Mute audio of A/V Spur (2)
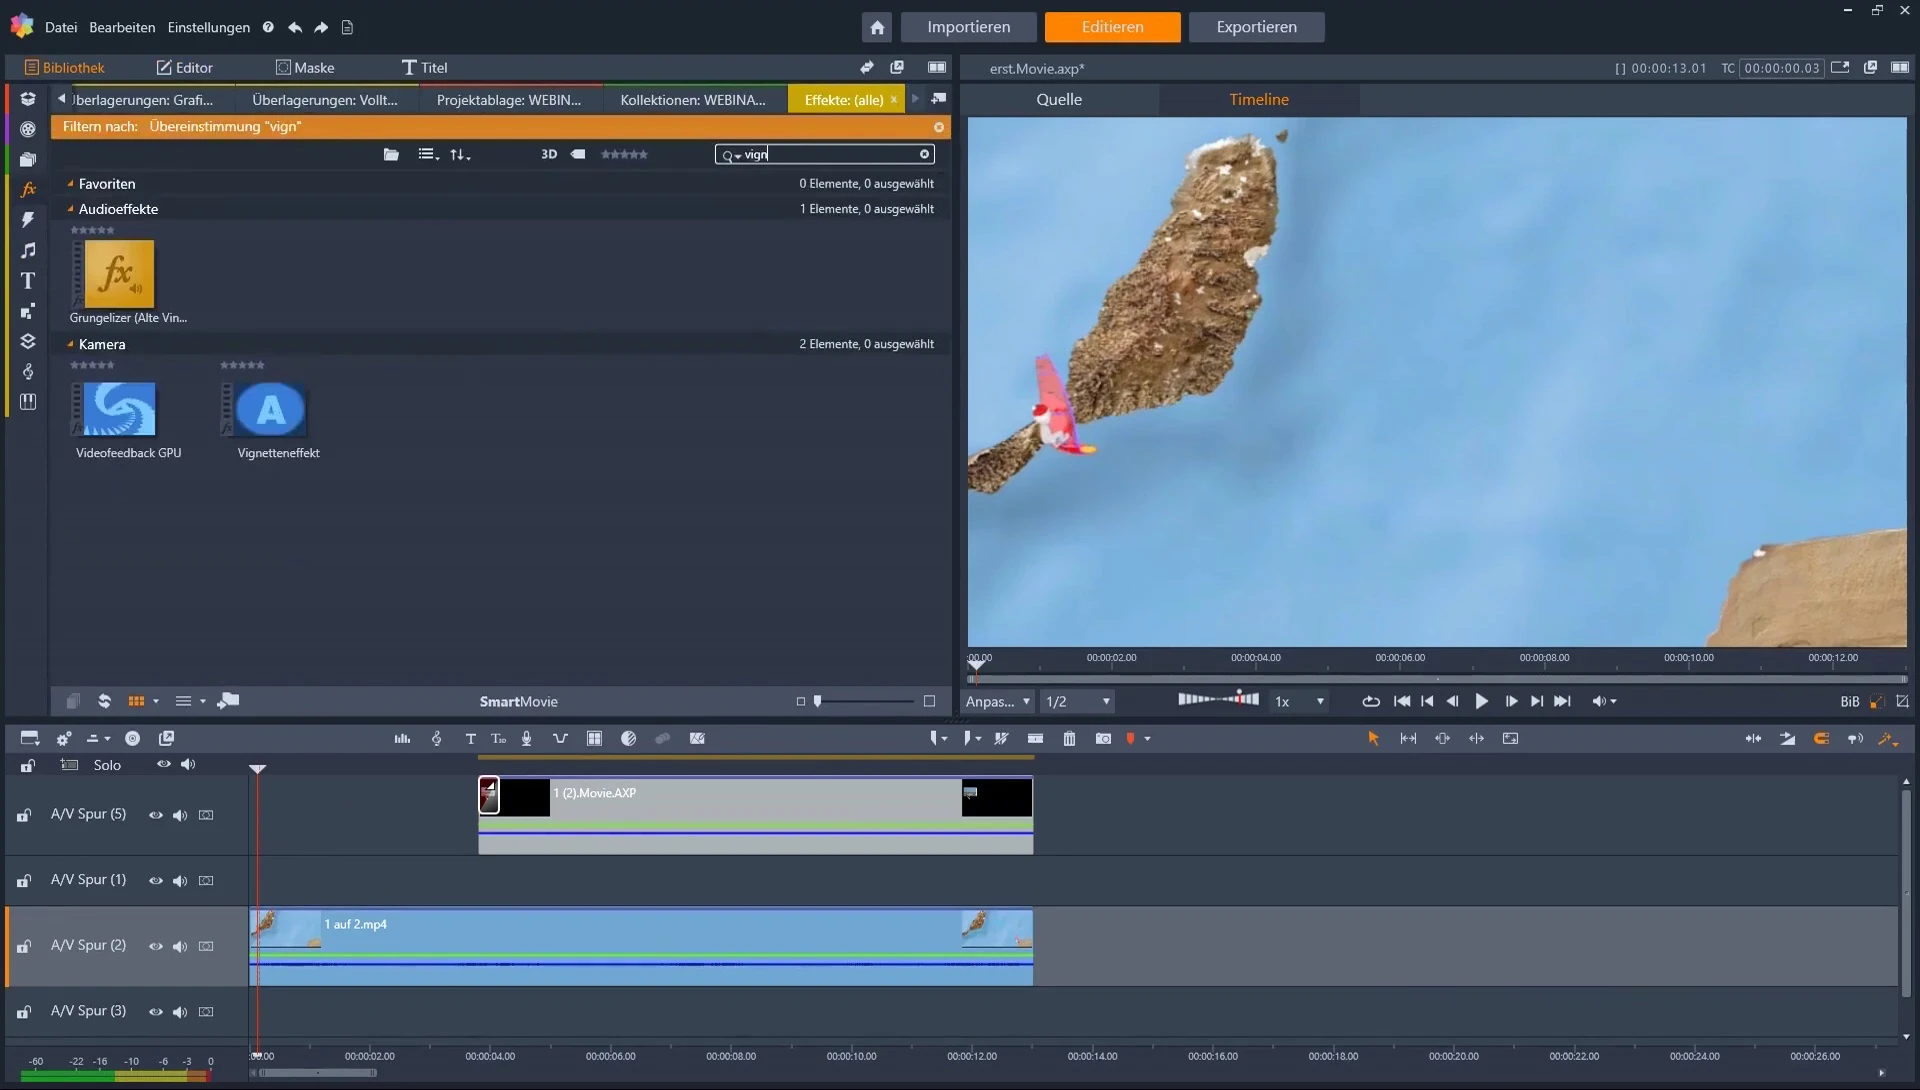 (x=180, y=946)
